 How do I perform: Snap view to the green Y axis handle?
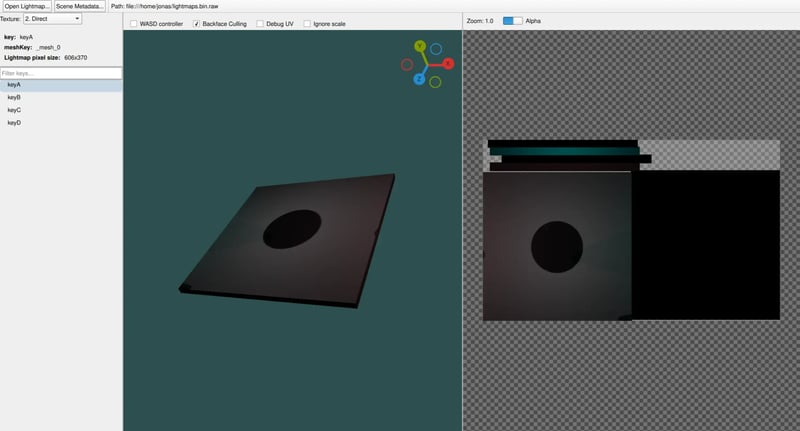tap(420, 46)
